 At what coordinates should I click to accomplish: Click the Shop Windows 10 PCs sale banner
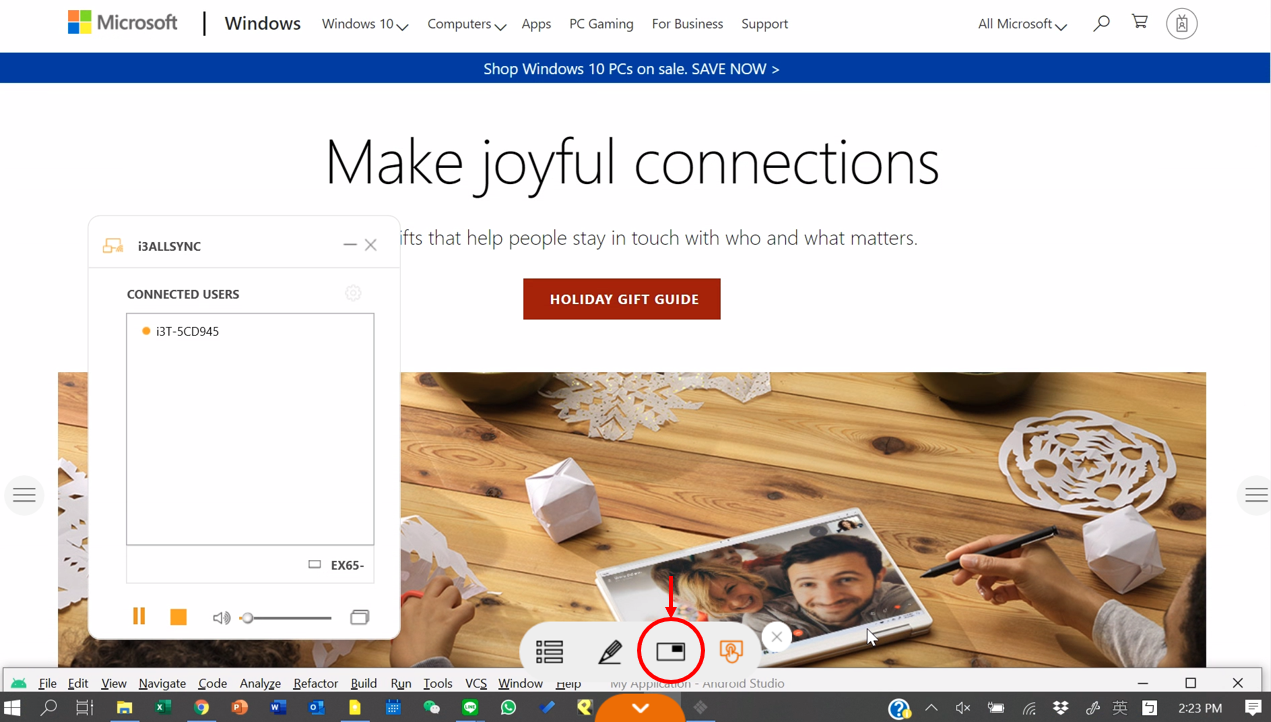(631, 69)
